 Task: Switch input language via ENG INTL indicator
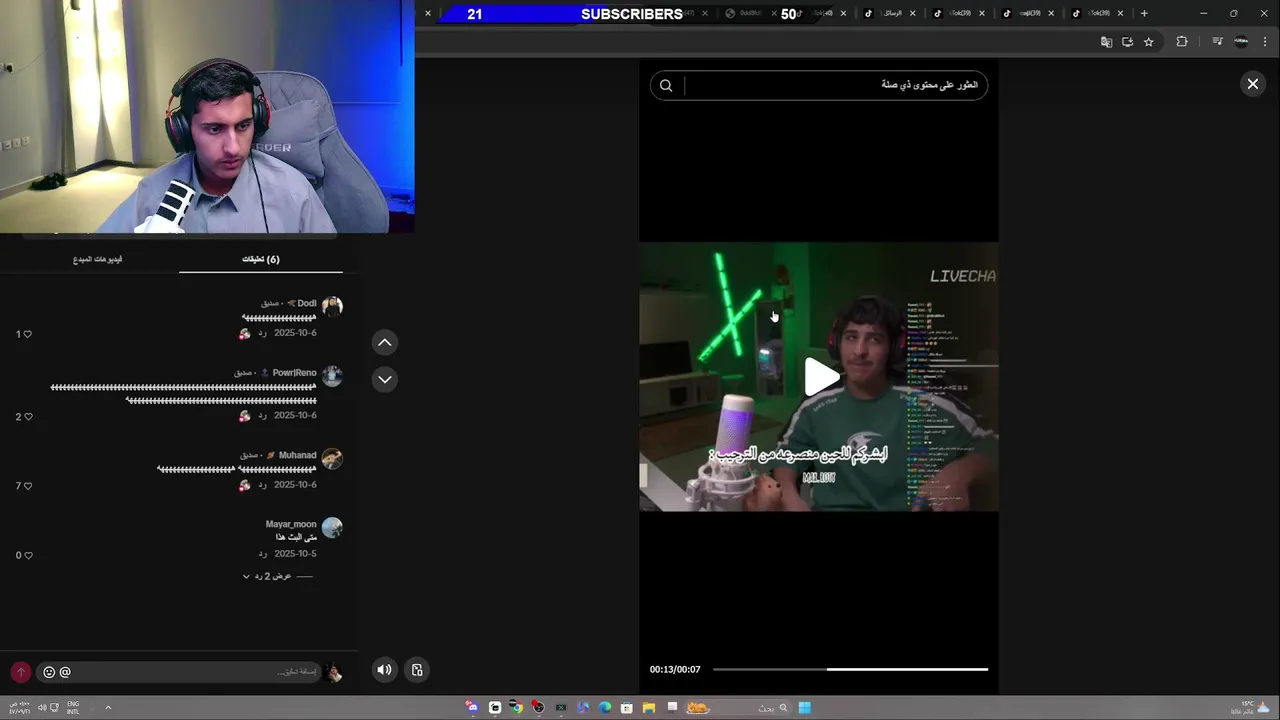73,708
